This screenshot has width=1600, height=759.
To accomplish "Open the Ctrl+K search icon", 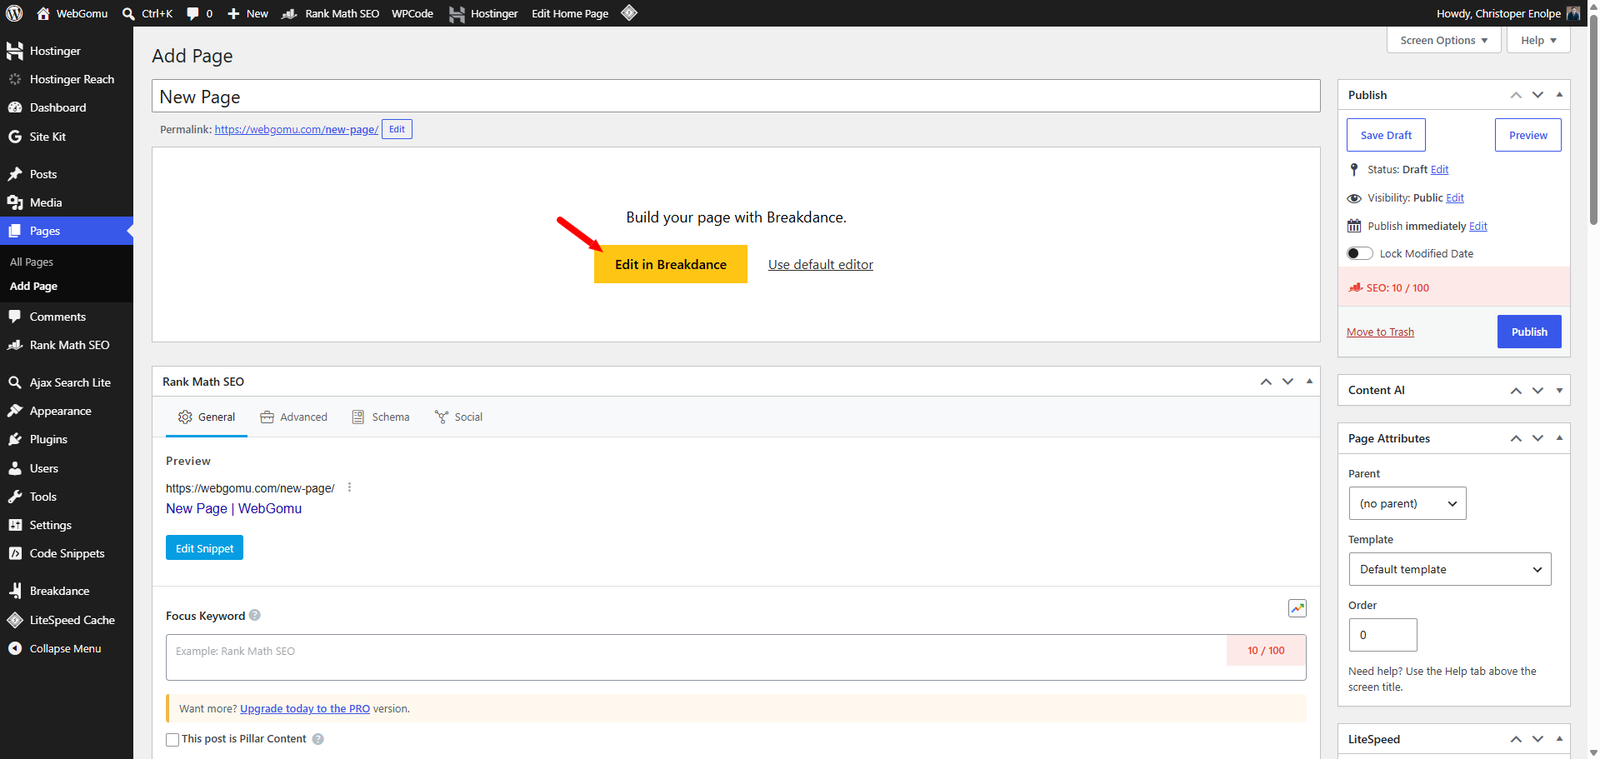I will click(x=128, y=14).
